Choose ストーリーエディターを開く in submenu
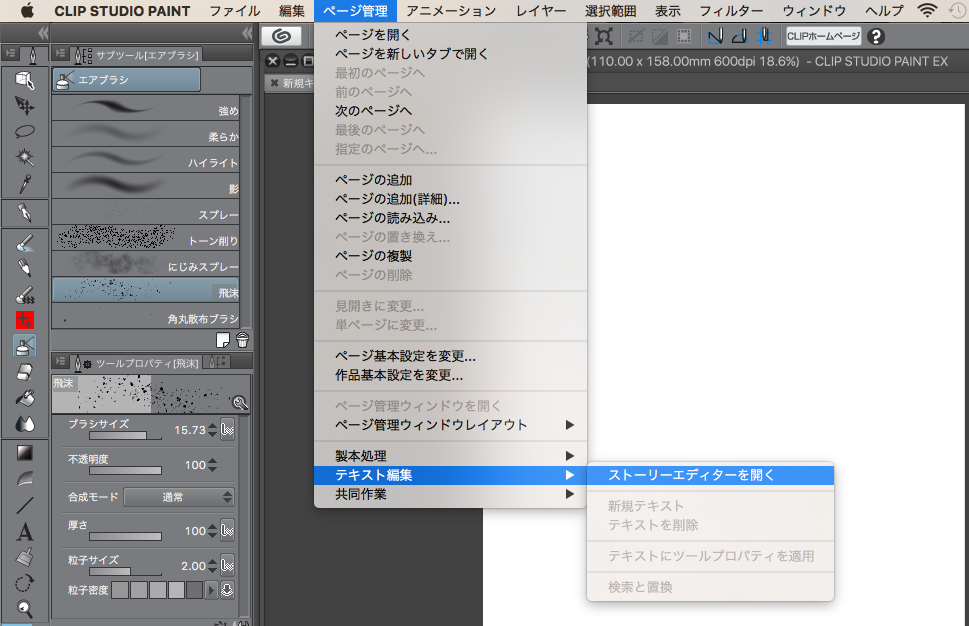The height and width of the screenshot is (626, 969). [710, 475]
